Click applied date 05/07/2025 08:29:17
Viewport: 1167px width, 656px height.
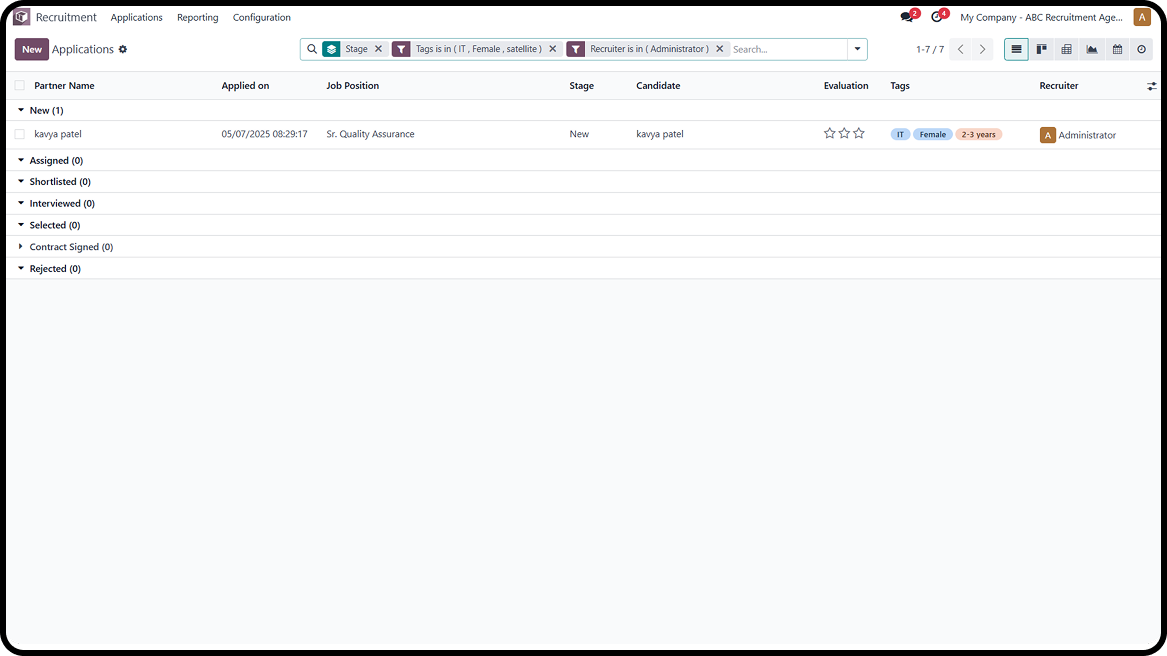click(x=264, y=134)
